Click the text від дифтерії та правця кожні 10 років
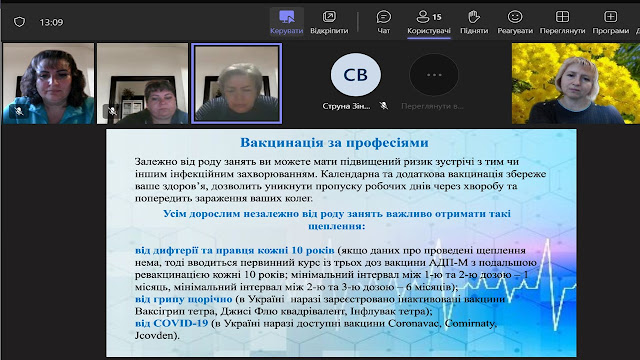This screenshot has height=360, width=640. click(x=235, y=250)
